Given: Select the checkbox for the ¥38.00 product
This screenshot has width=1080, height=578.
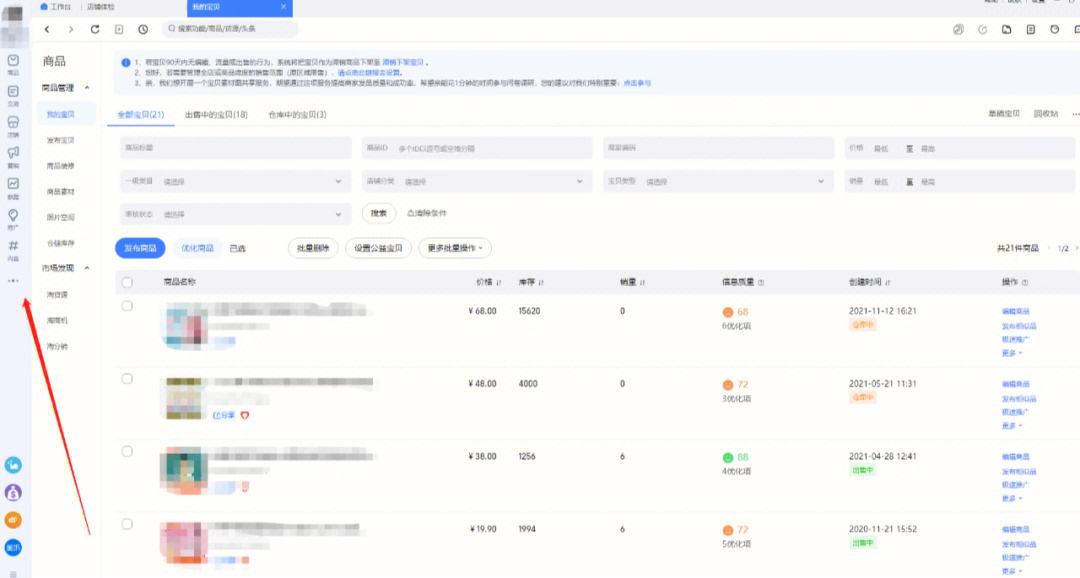Looking at the screenshot, I should tap(127, 451).
